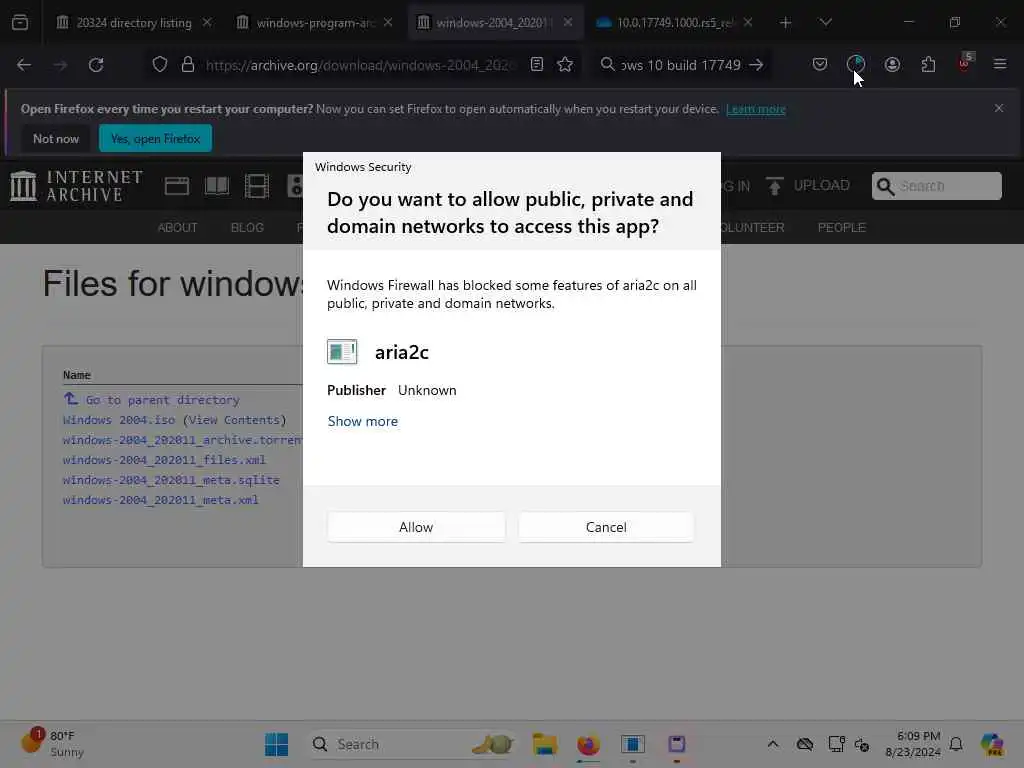Image resolution: width=1024 pixels, height=768 pixels.
Task: Click Yes, open Firefox button
Action: [x=155, y=138]
